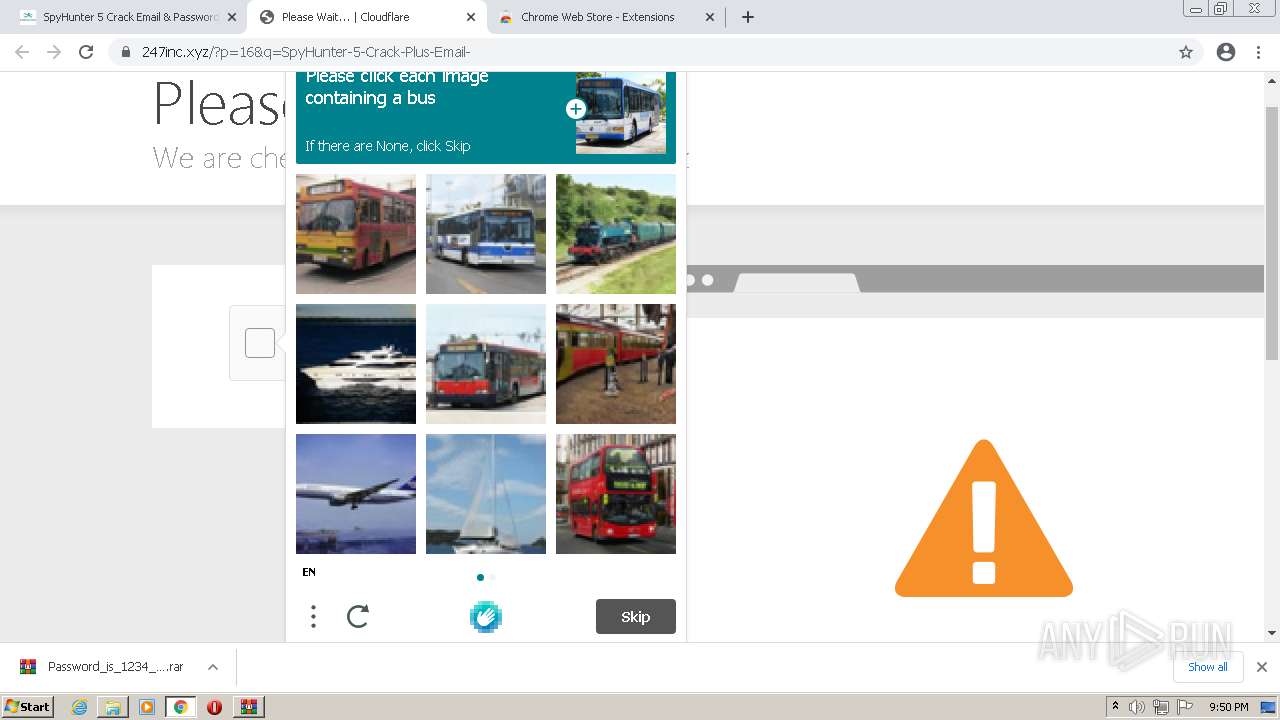Viewport: 1280px width, 720px height.
Task: Open the Chrome three-dot menu
Action: point(1258,52)
